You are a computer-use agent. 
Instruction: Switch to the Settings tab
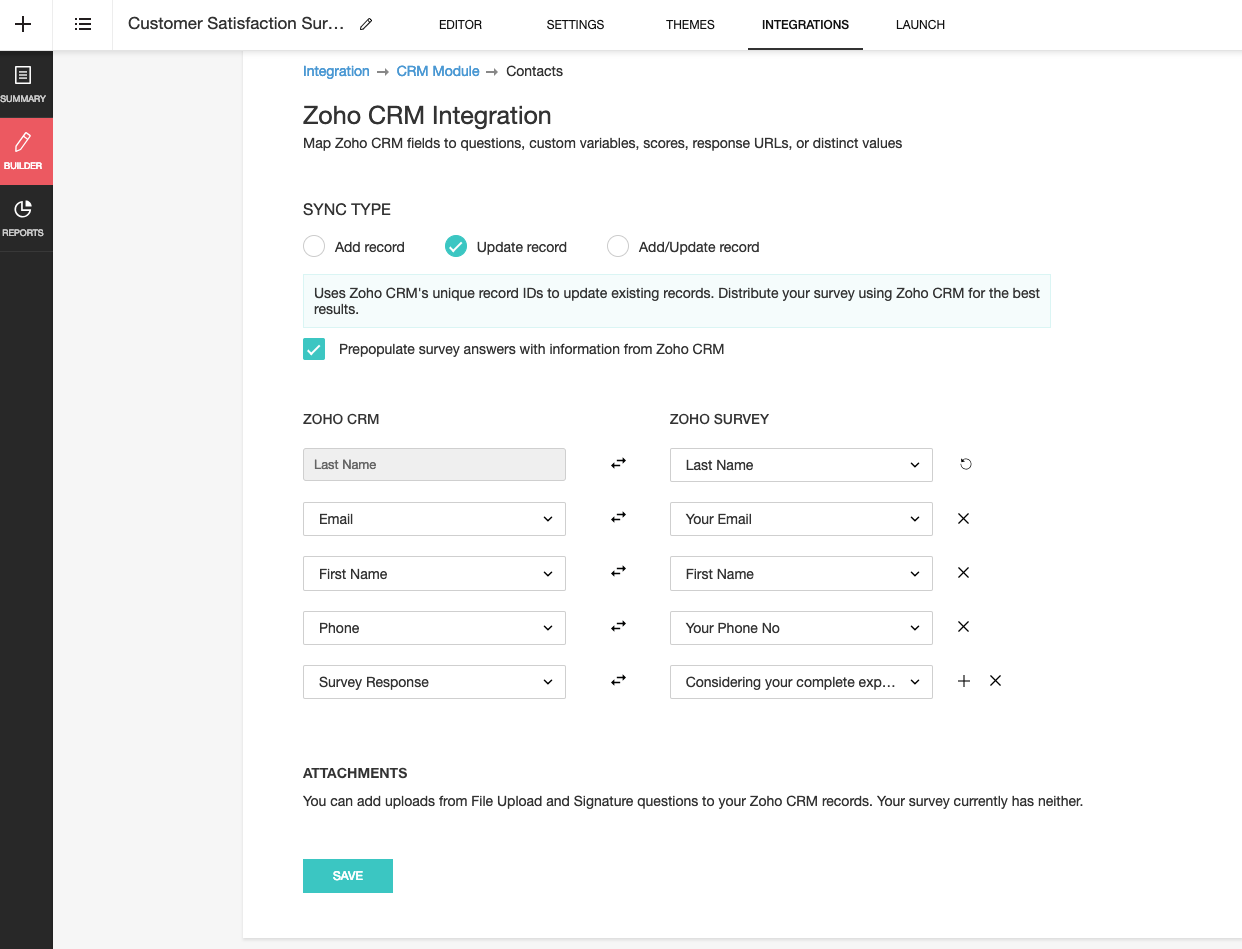[x=575, y=25]
